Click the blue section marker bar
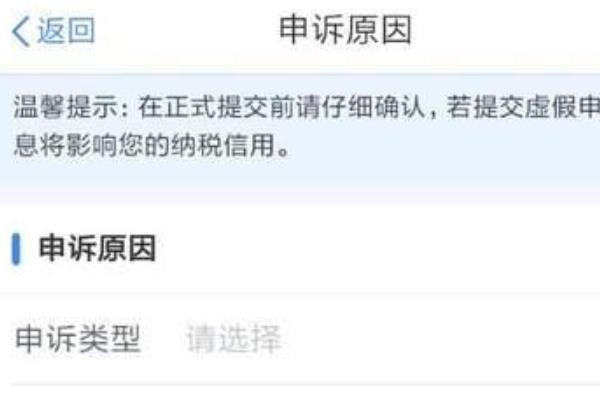This screenshot has height=400, width=600. coord(16,249)
